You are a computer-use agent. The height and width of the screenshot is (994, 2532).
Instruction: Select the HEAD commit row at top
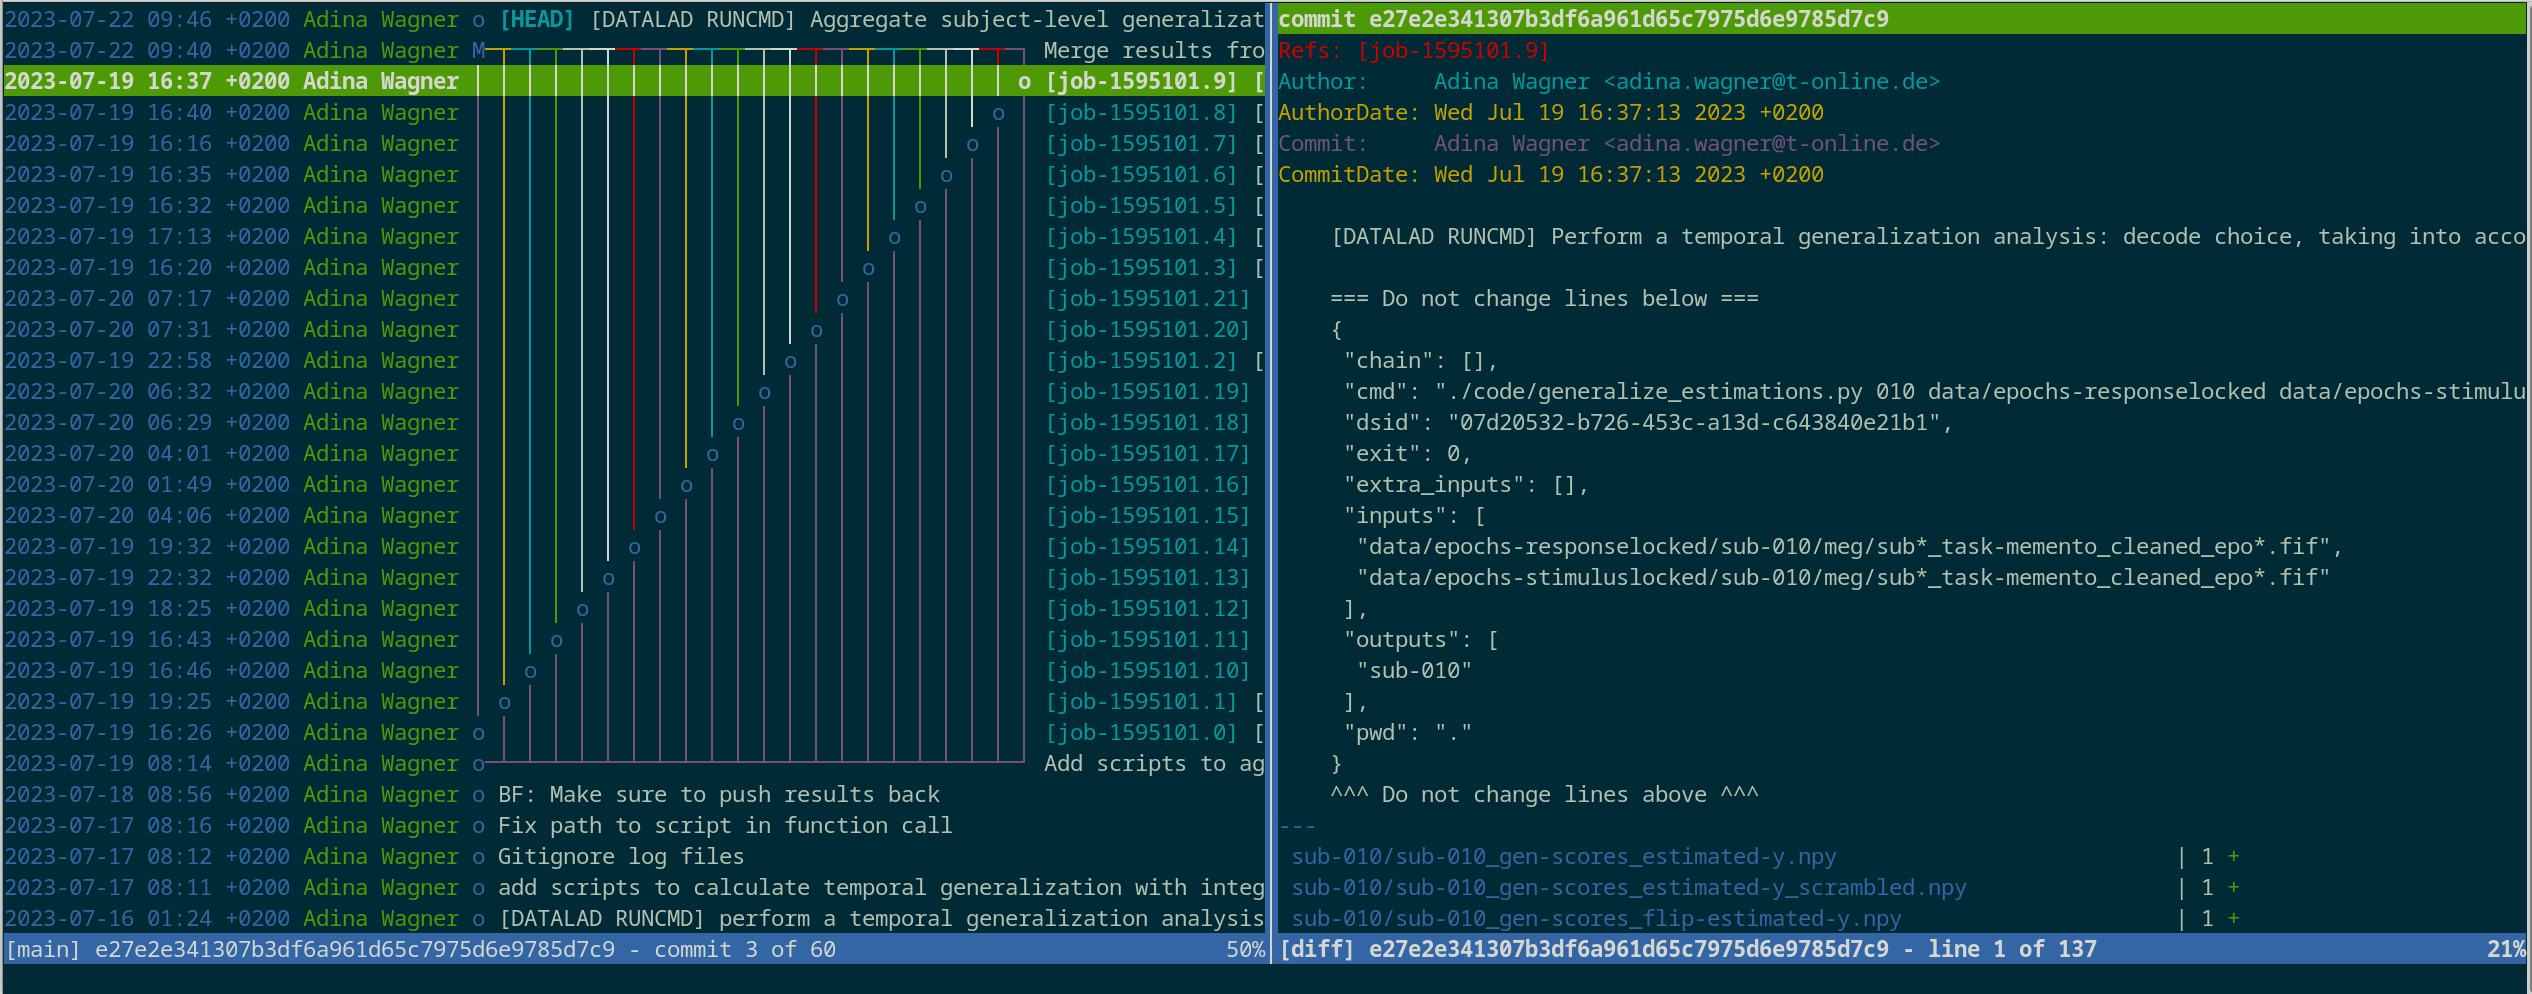632,20
